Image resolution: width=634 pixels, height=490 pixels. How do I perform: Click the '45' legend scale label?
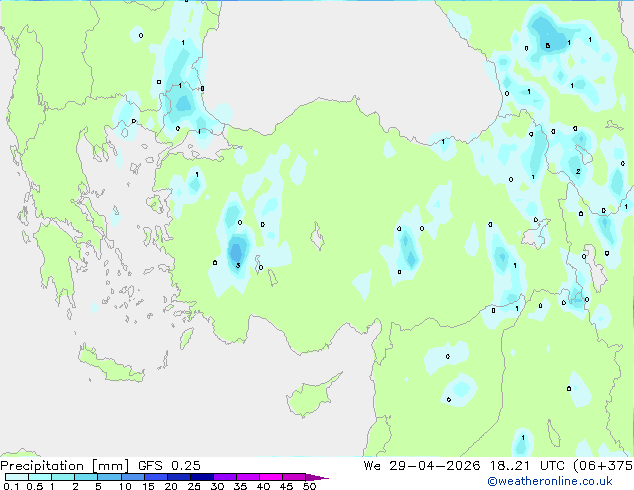[286, 486]
